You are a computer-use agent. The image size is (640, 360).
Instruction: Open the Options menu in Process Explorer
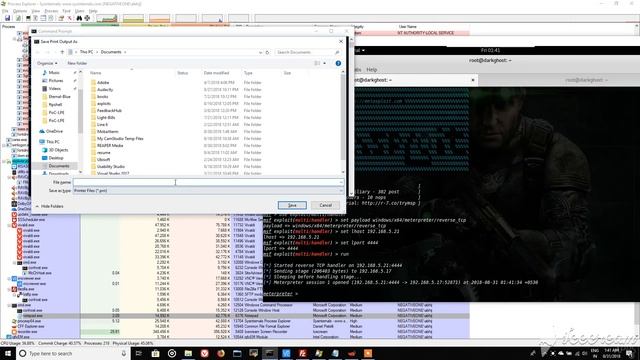(x=20, y=11)
